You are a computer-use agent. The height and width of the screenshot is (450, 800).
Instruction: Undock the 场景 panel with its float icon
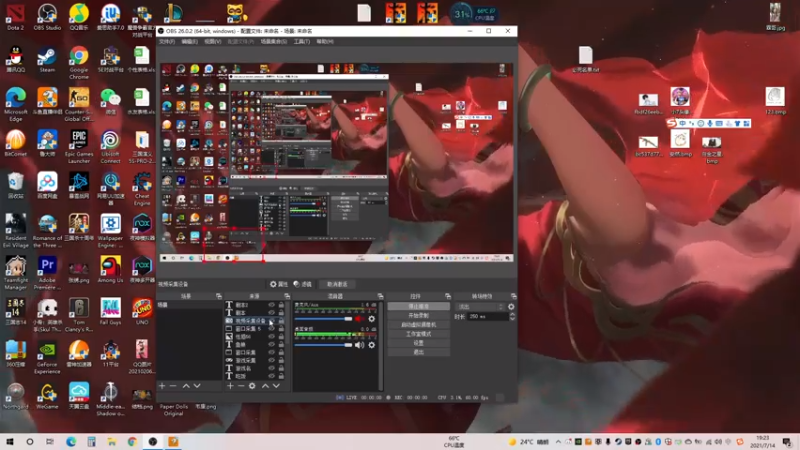pyautogui.click(x=219, y=296)
